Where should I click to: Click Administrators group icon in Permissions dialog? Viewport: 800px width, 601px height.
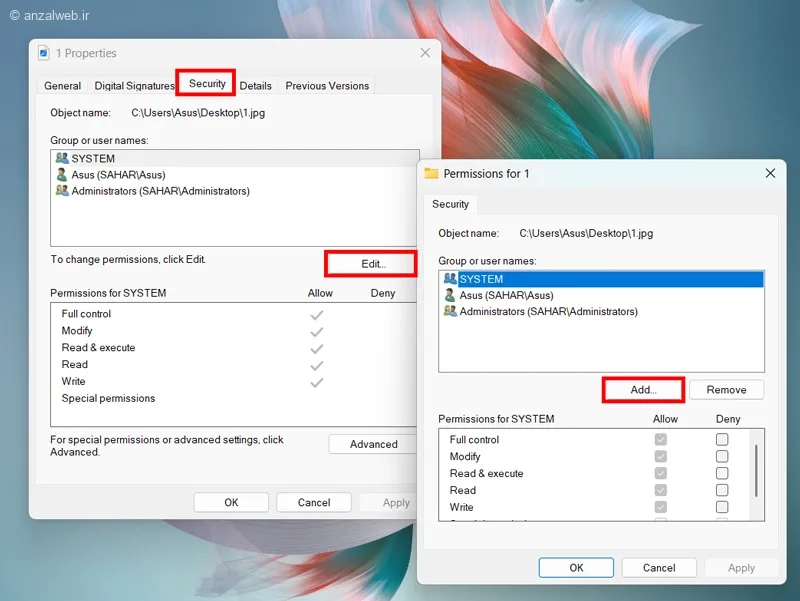(450, 311)
